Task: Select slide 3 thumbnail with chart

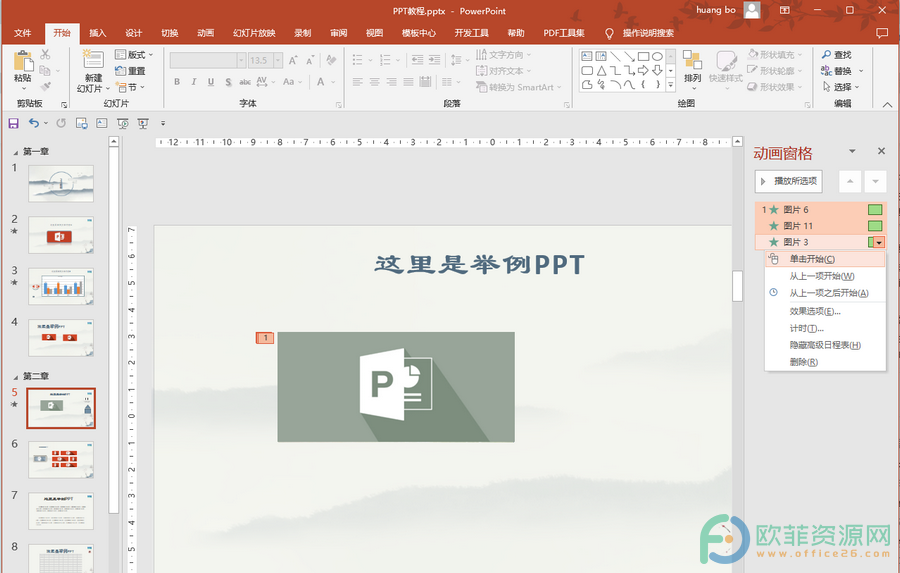Action: pyautogui.click(x=61, y=286)
